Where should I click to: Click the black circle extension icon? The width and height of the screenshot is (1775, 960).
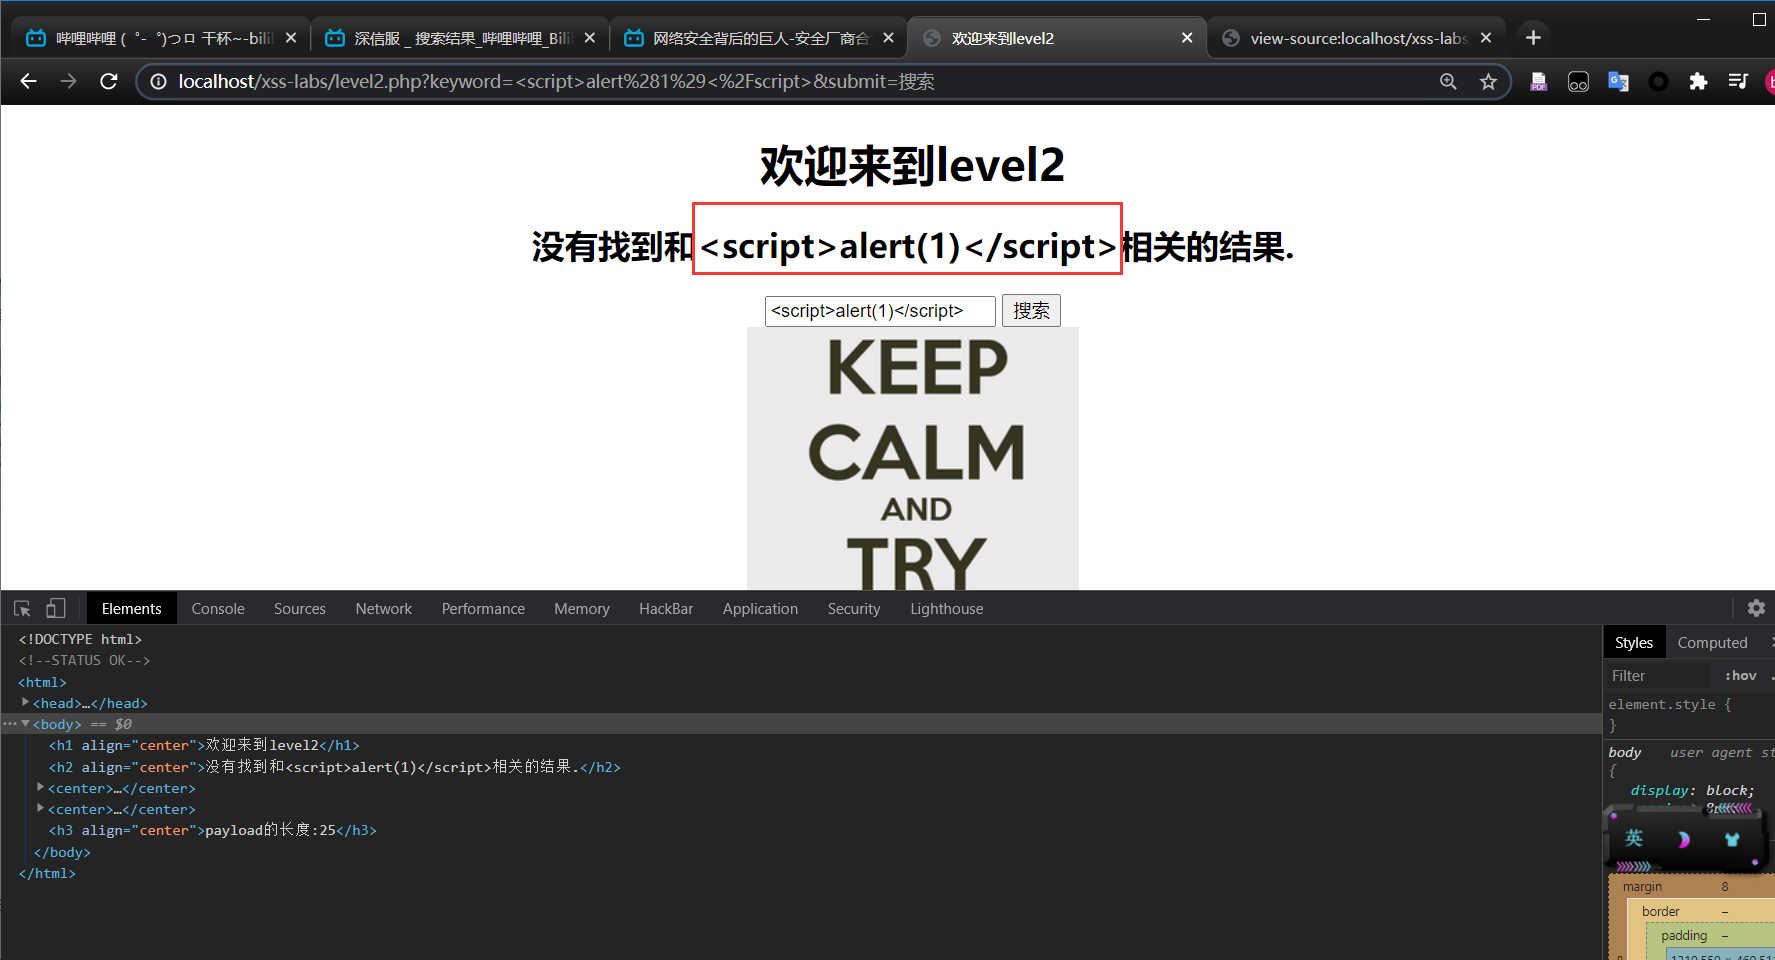click(1658, 82)
